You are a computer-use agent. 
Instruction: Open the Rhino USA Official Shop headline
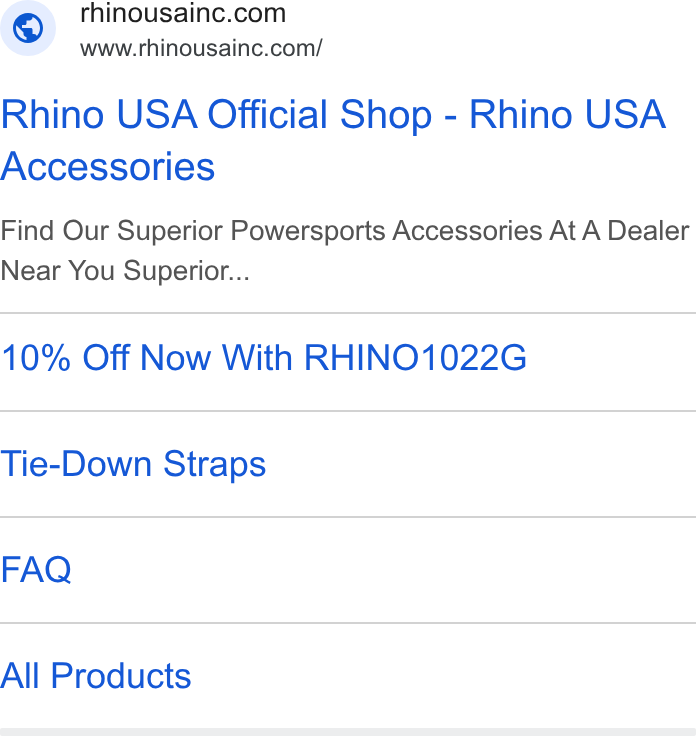pos(333,140)
